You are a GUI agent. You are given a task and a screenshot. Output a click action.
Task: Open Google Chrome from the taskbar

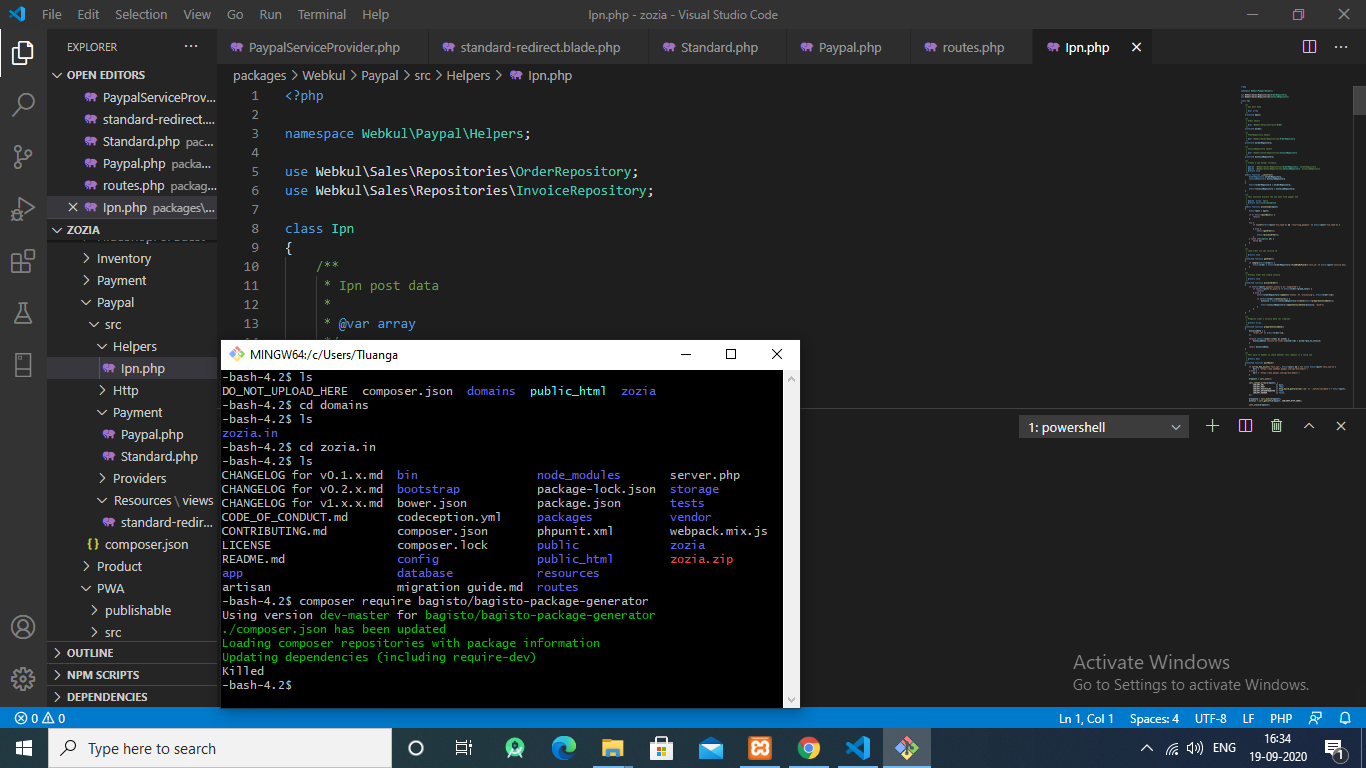(x=808, y=748)
